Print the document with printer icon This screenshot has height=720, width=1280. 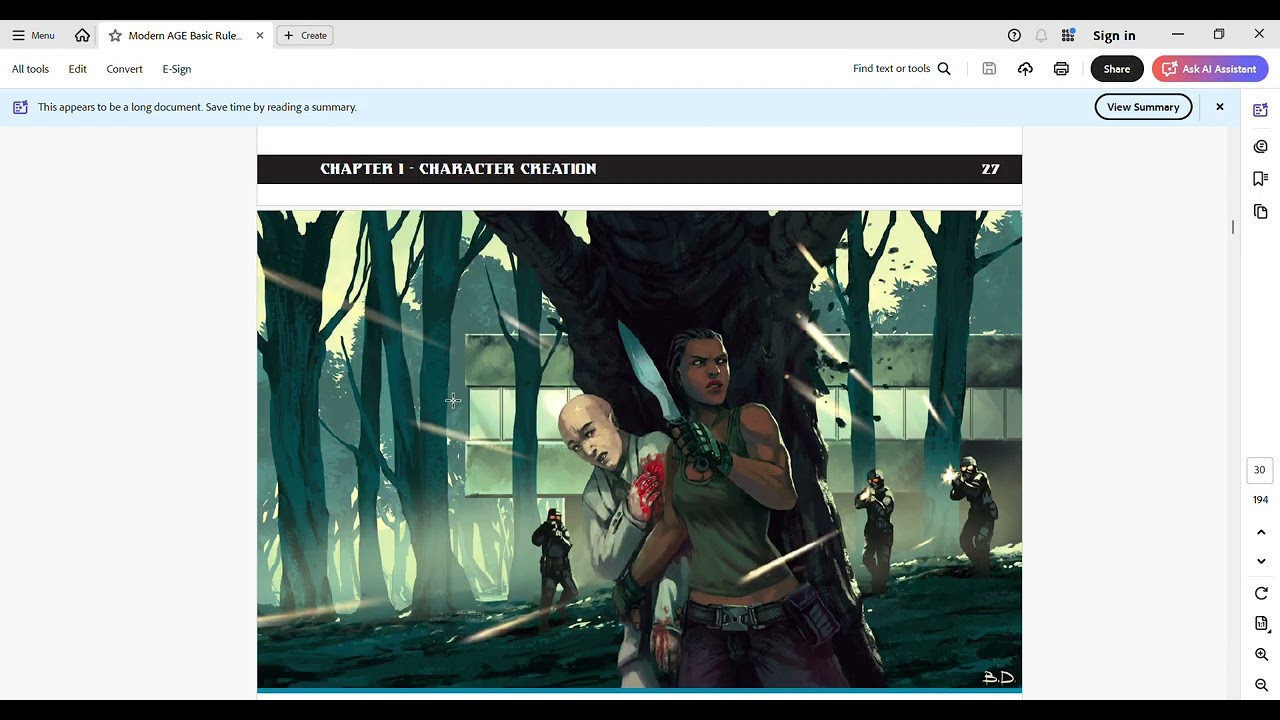pos(1061,69)
